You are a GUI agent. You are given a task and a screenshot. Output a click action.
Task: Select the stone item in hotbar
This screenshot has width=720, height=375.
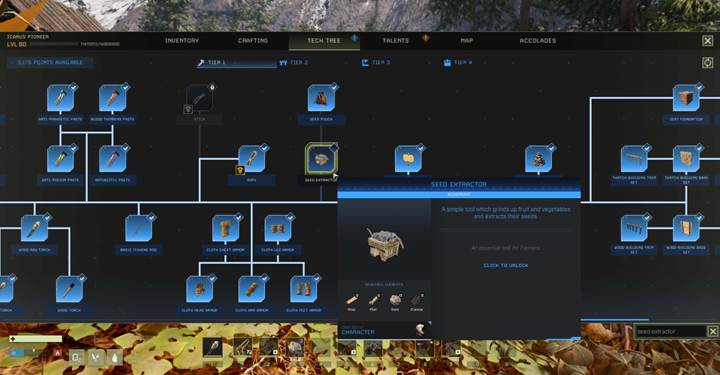click(295, 348)
